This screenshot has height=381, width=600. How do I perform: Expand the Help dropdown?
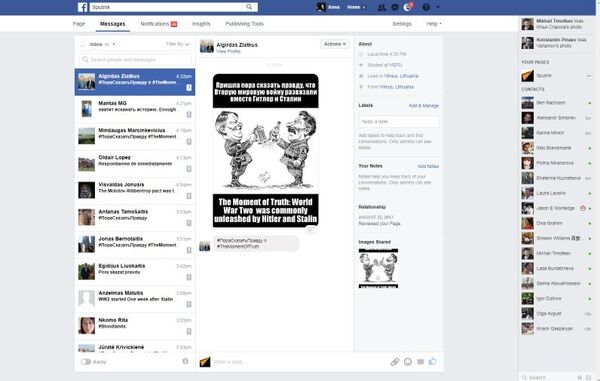pyautogui.click(x=434, y=24)
